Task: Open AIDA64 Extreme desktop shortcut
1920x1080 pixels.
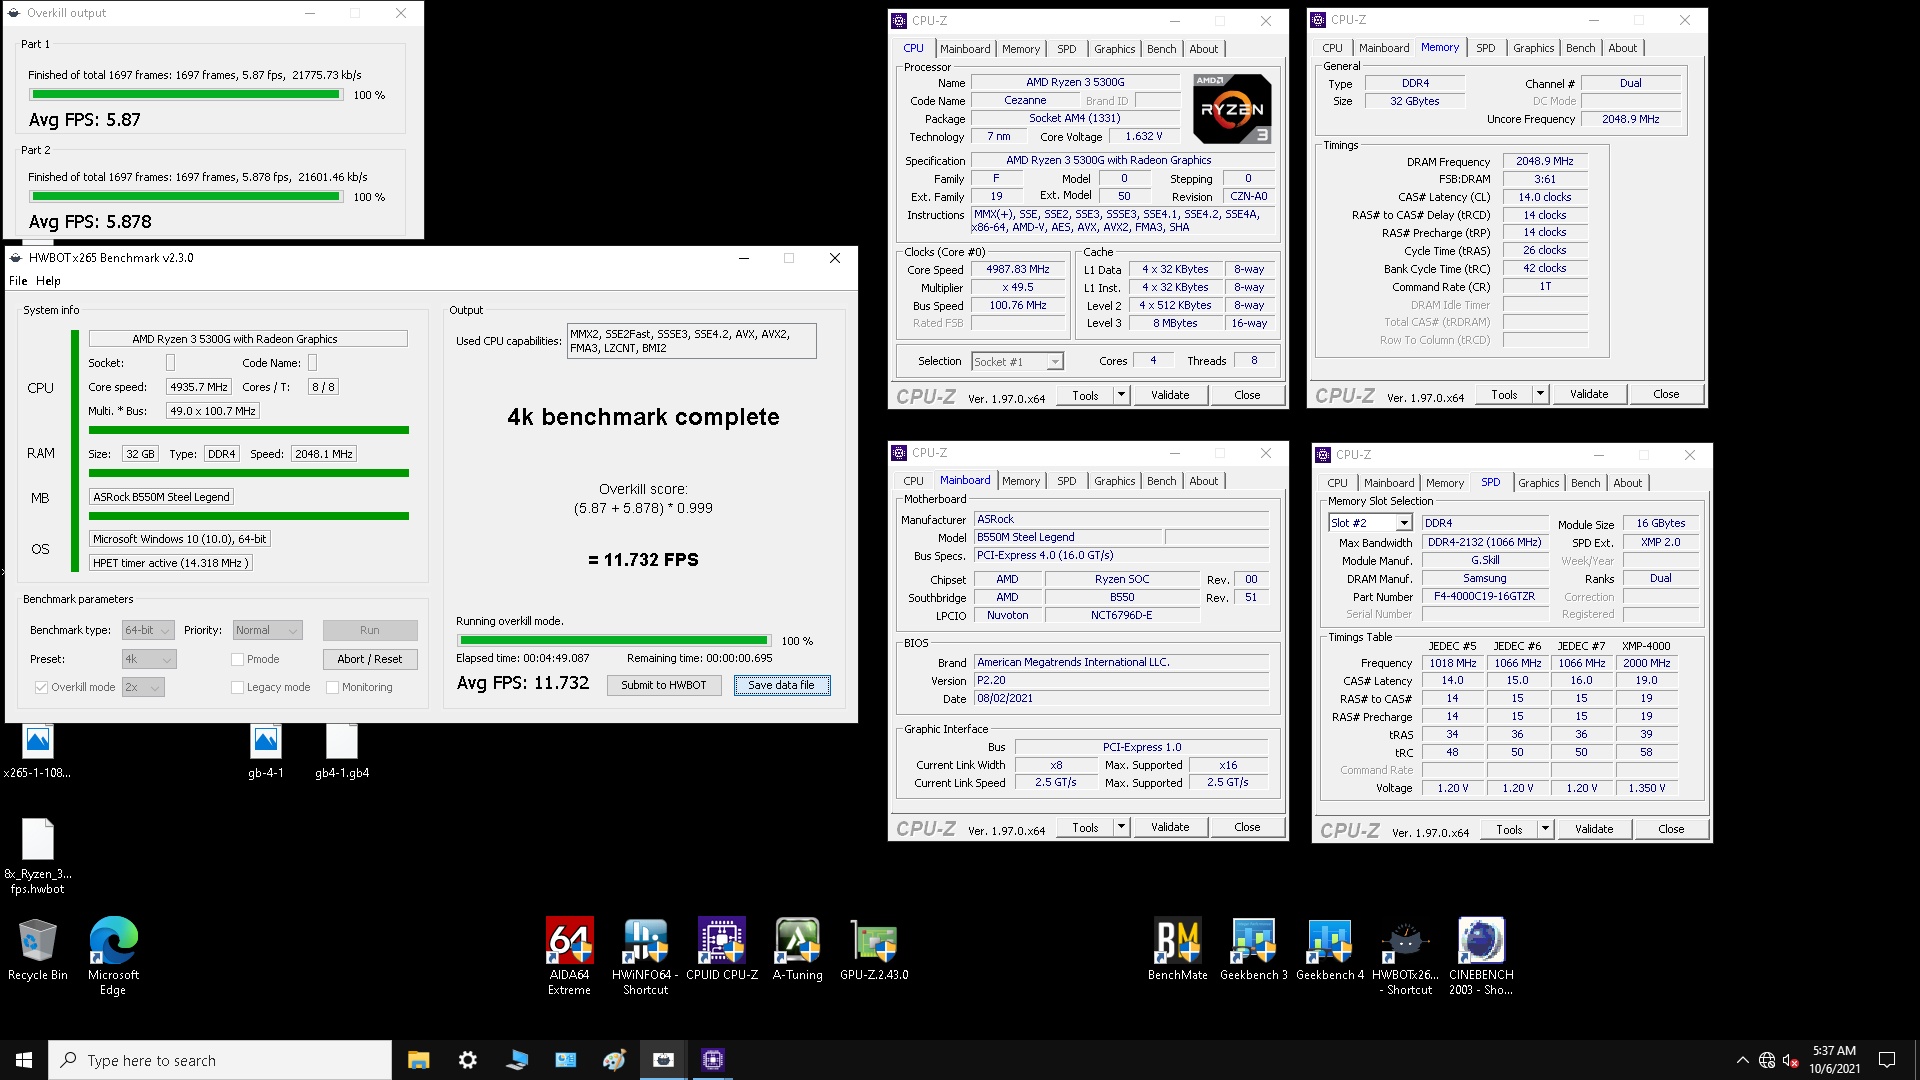Action: click(569, 955)
